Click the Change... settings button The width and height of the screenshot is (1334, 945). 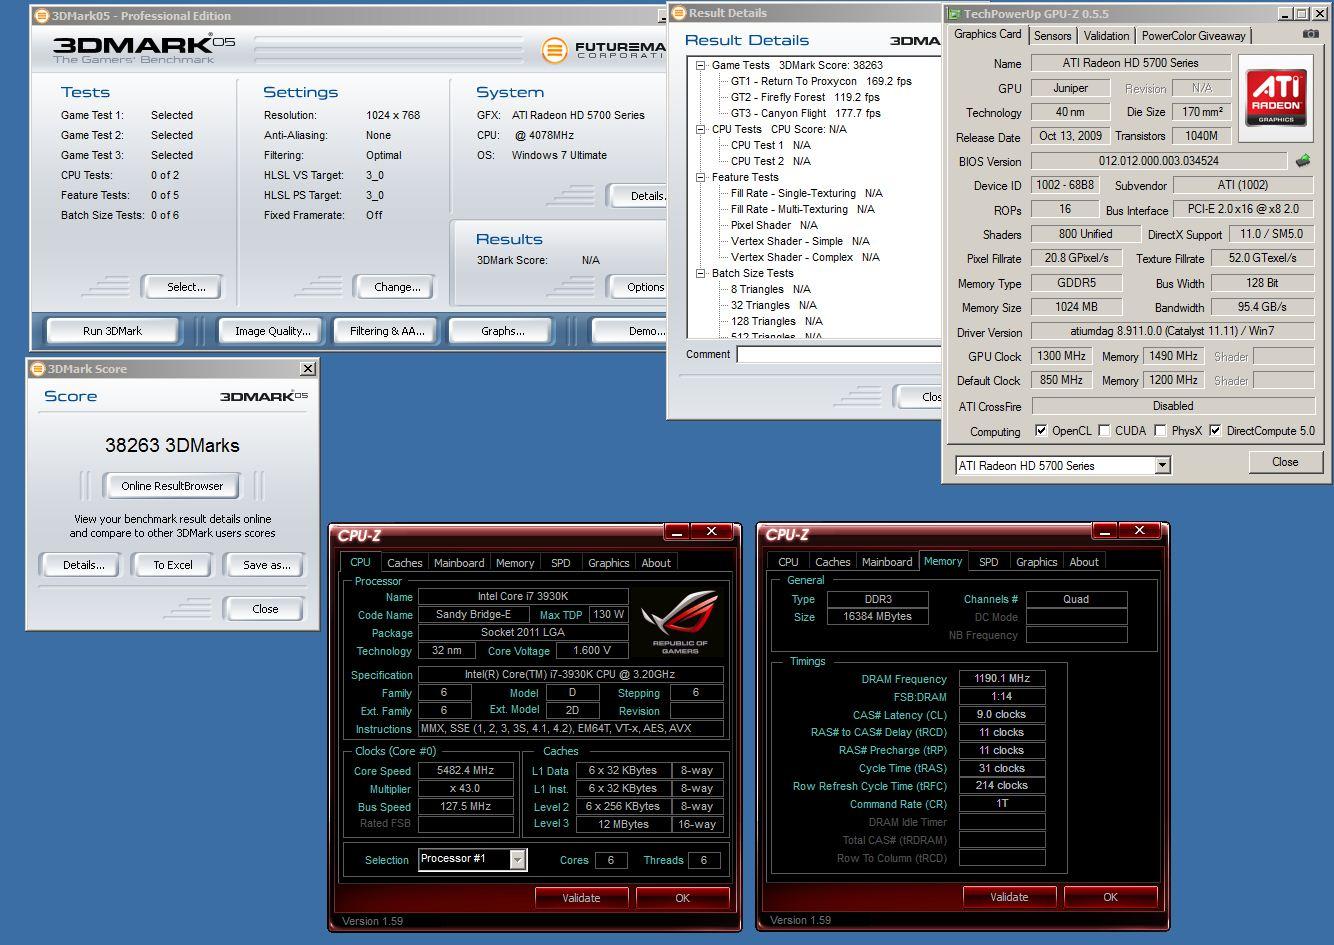pos(397,287)
